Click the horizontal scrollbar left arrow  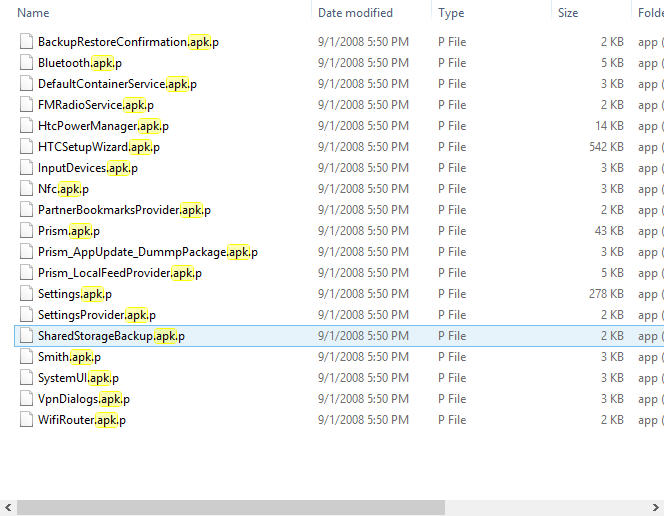[x=8, y=507]
